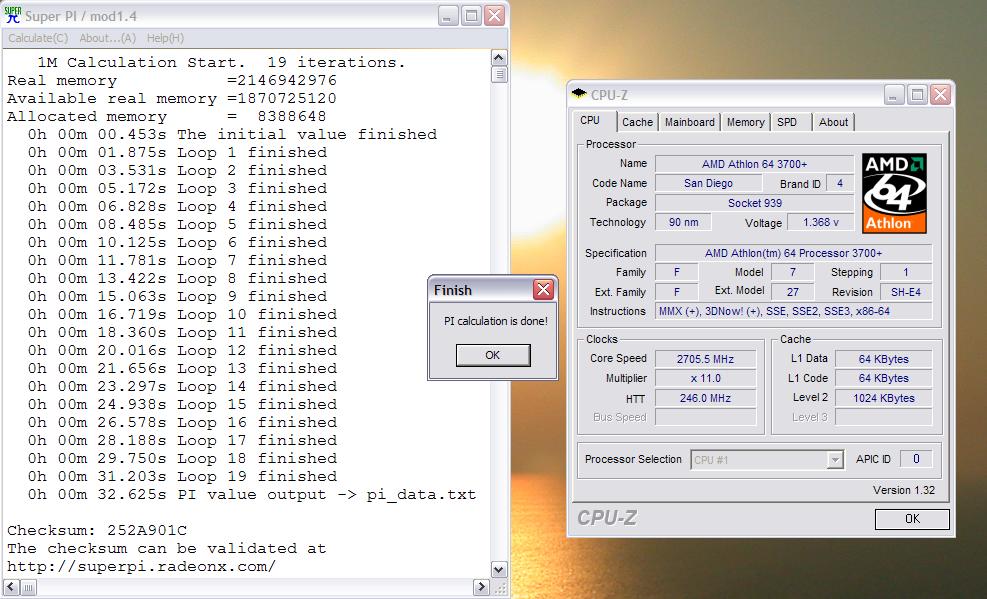987x599 pixels.
Task: Click the processor Name field 'AMD Athlon 64 3700+'
Action: pyautogui.click(x=754, y=164)
